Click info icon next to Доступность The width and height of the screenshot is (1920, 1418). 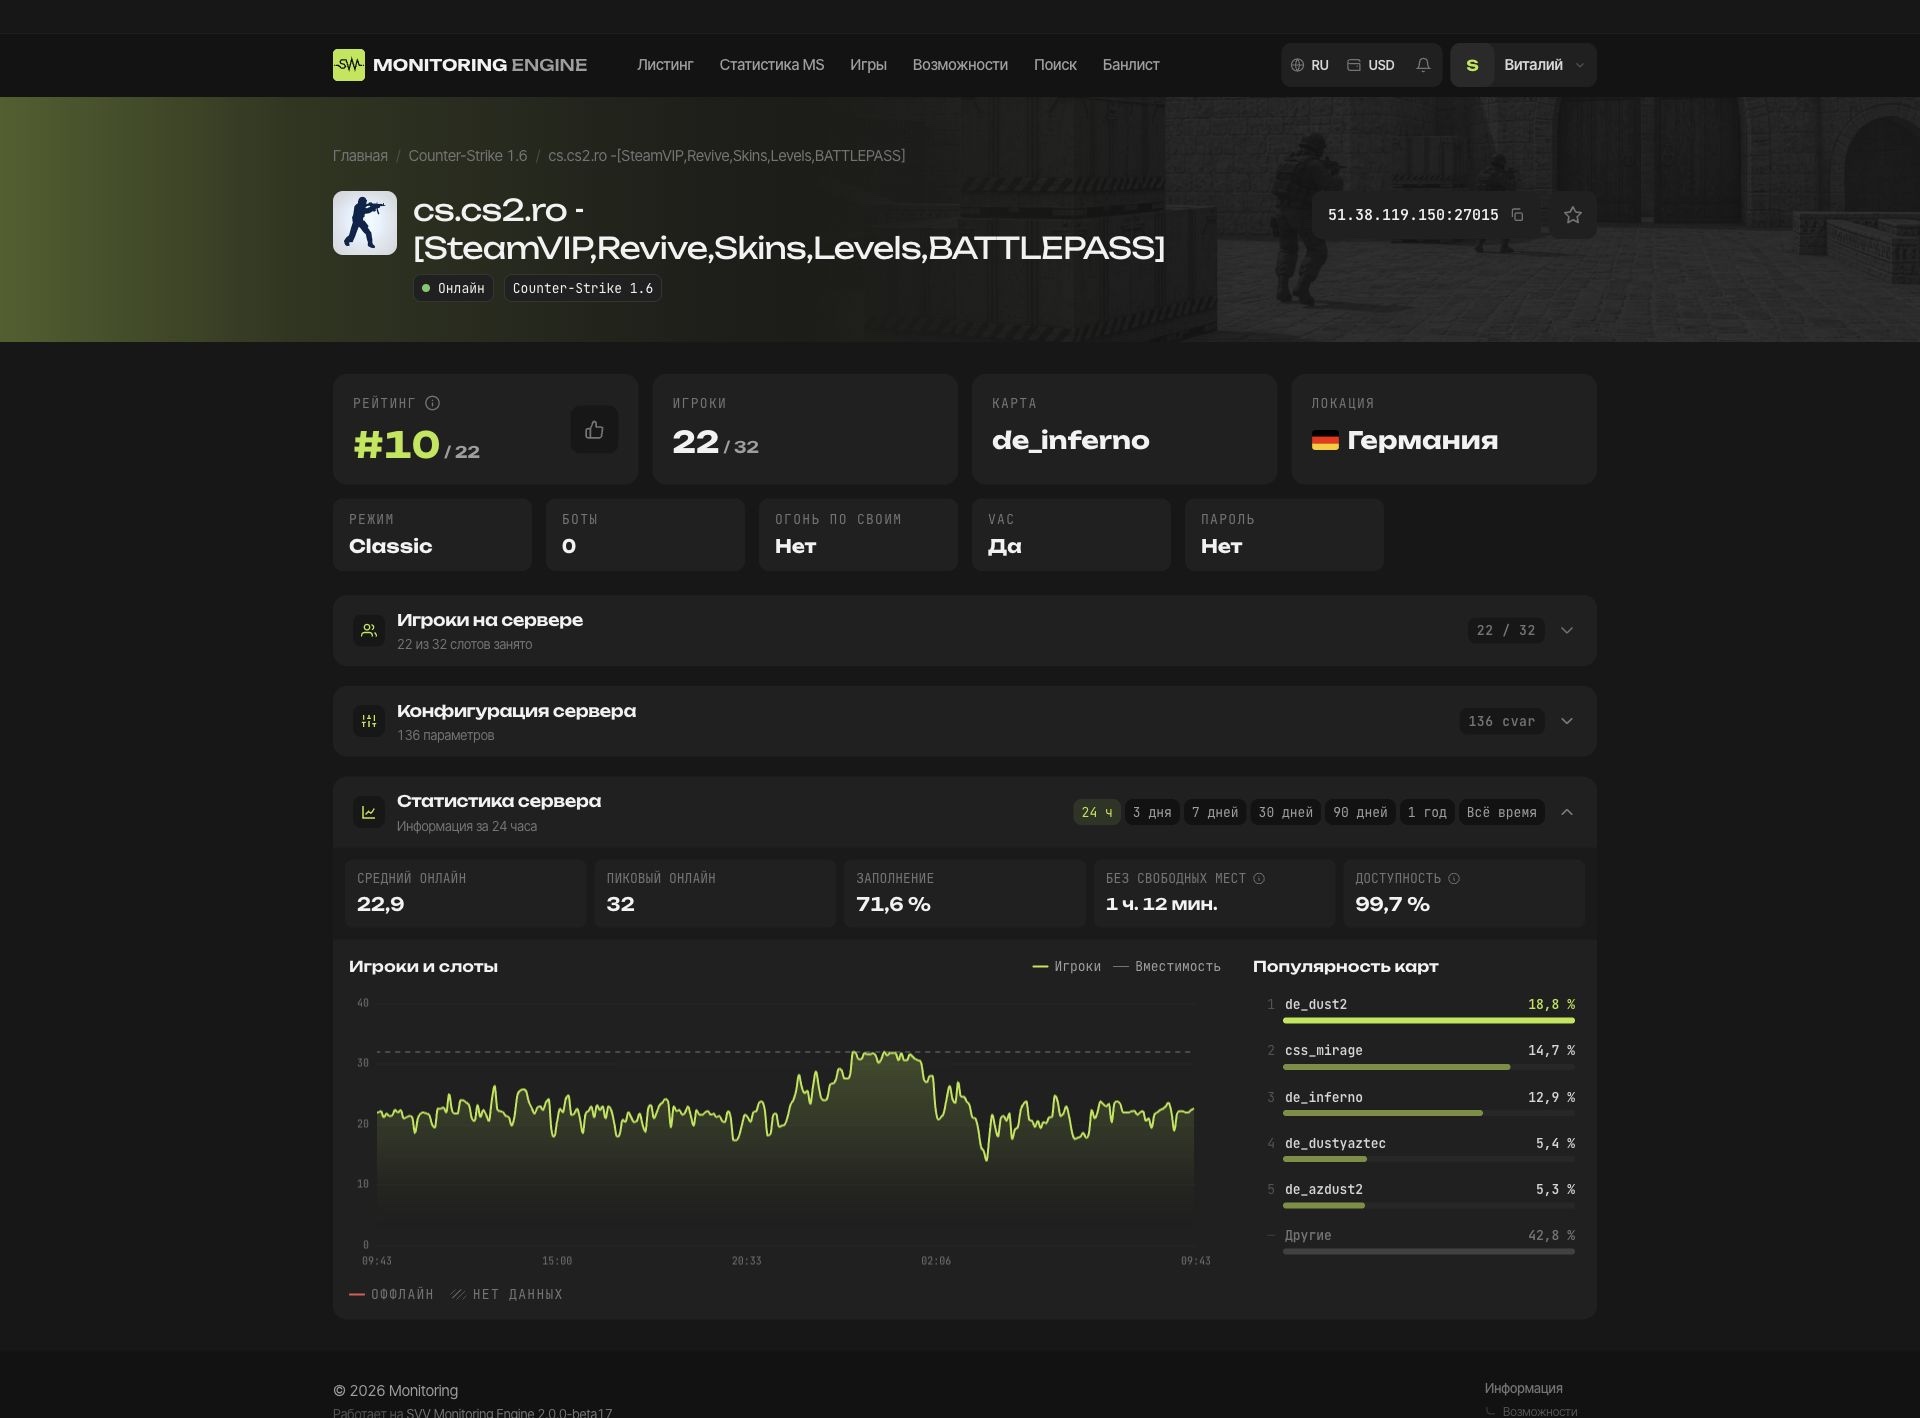(x=1454, y=878)
